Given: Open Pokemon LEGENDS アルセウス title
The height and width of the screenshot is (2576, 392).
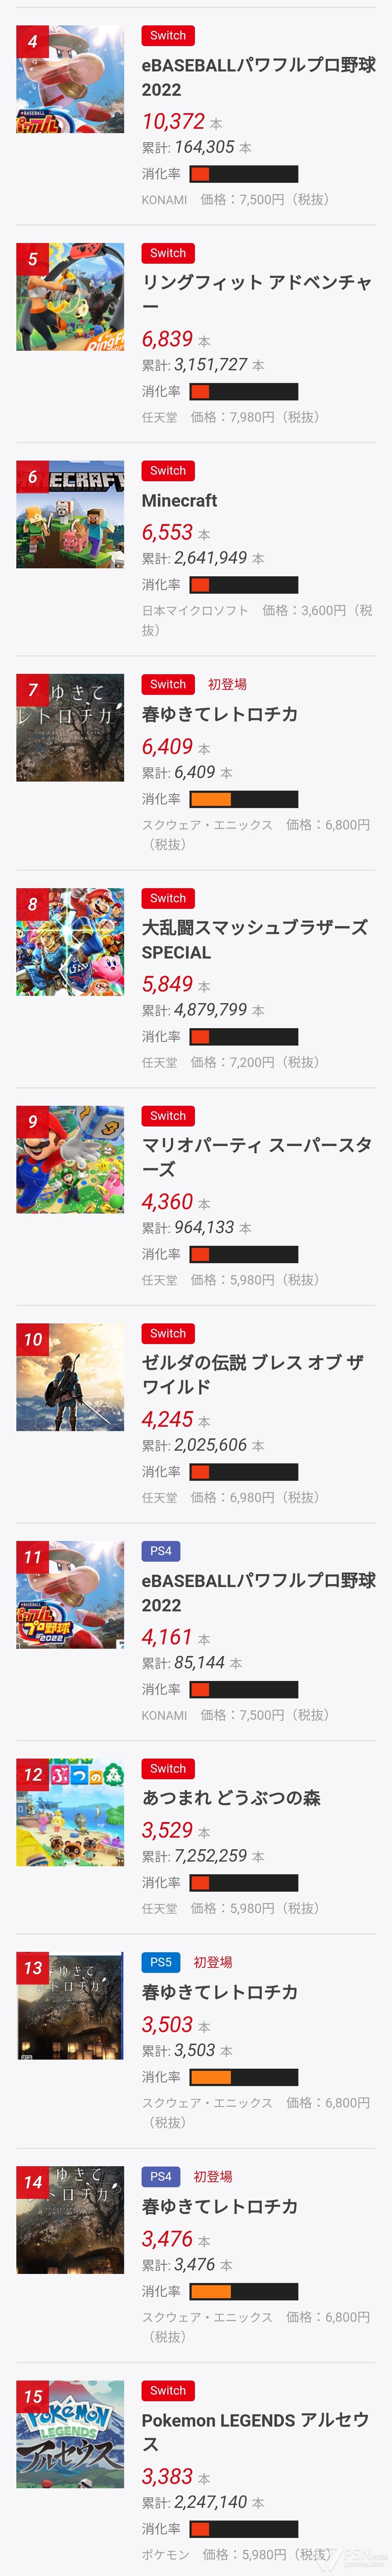Looking at the screenshot, I should pyautogui.click(x=255, y=2432).
